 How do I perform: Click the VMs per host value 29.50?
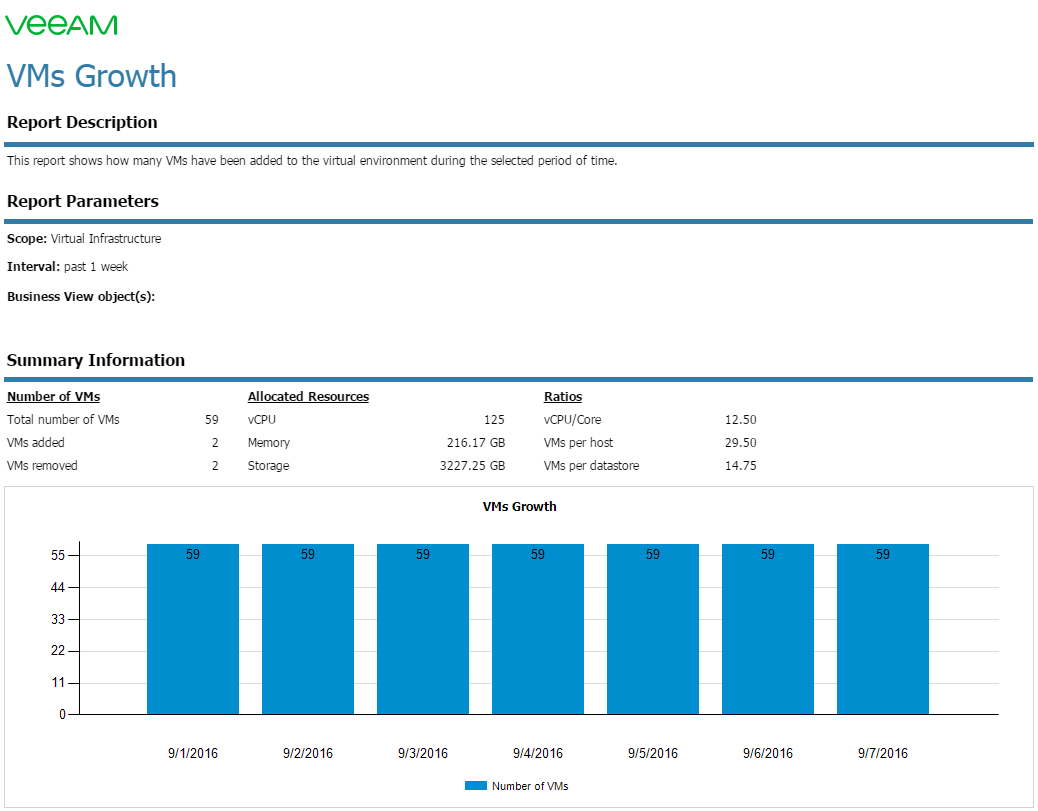click(741, 443)
